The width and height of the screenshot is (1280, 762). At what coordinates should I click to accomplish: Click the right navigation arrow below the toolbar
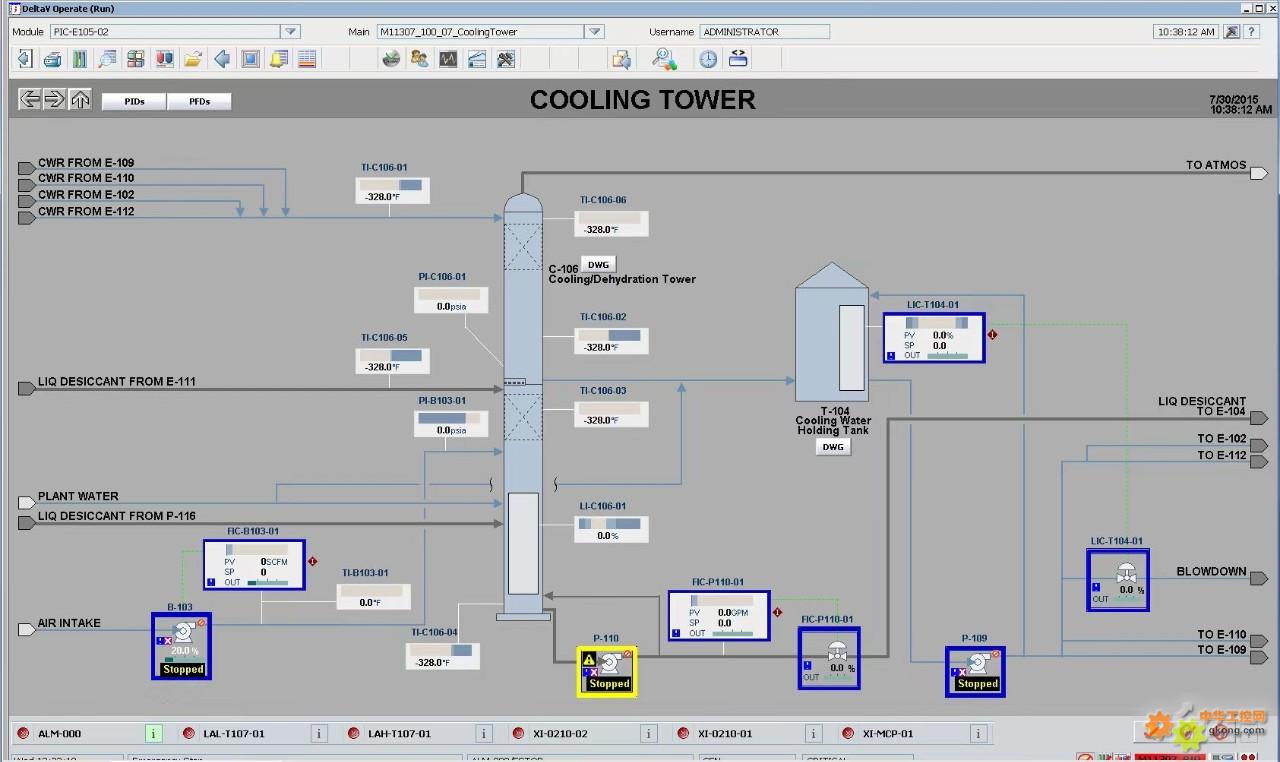[55, 99]
